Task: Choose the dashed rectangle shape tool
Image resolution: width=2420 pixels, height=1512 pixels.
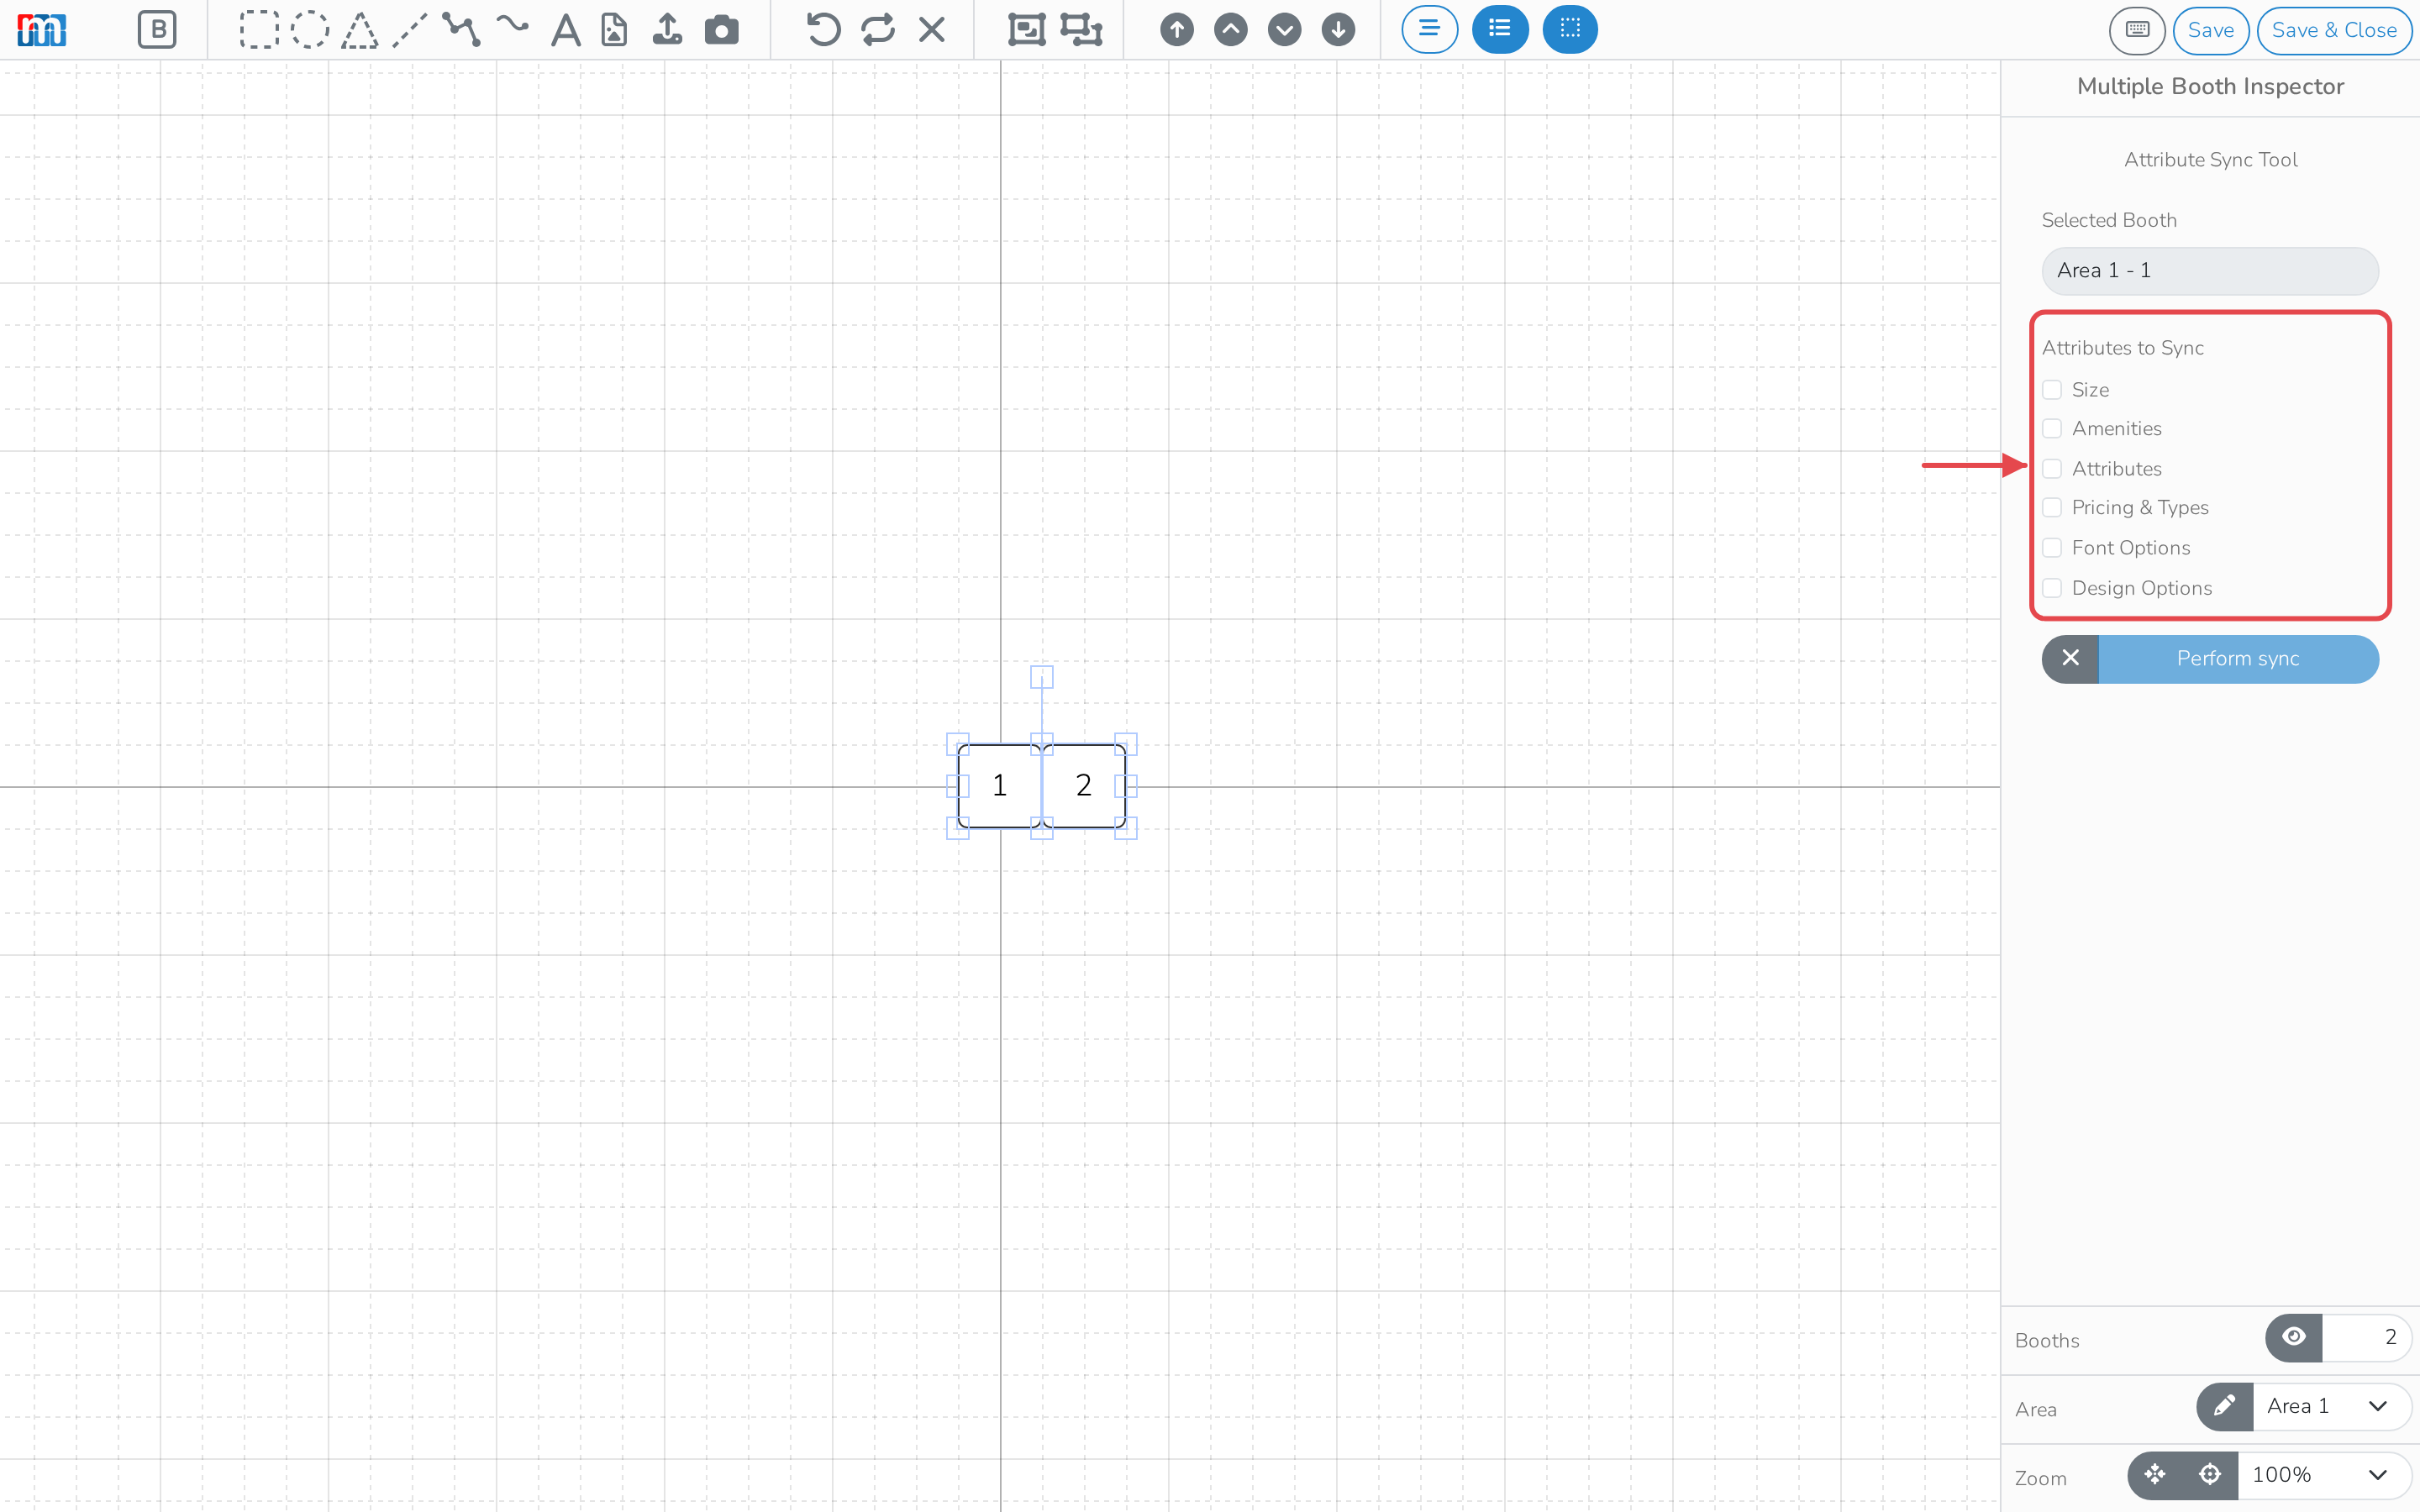Action: click(259, 30)
